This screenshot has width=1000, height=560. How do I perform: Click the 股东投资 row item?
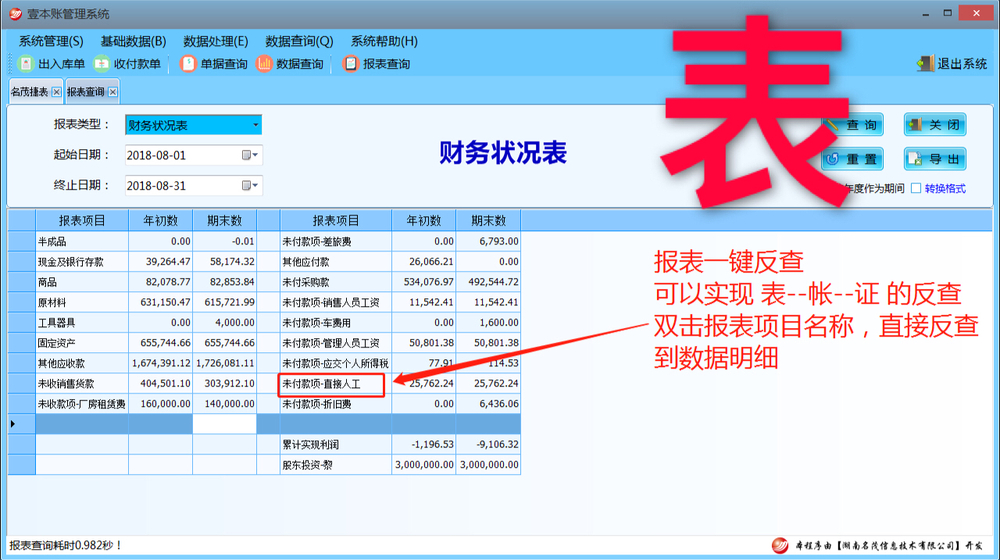tap(335, 465)
